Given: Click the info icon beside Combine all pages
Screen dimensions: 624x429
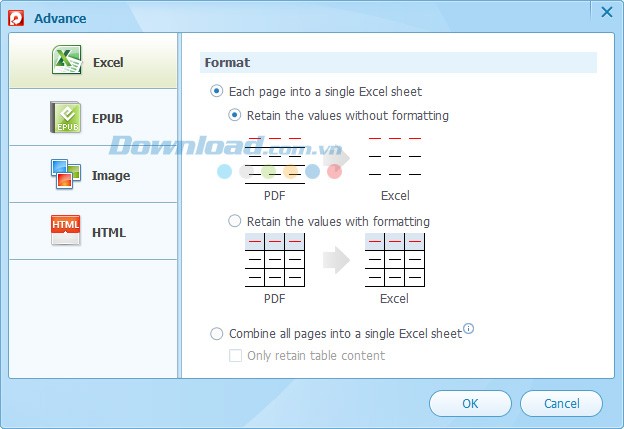Looking at the screenshot, I should [469, 328].
